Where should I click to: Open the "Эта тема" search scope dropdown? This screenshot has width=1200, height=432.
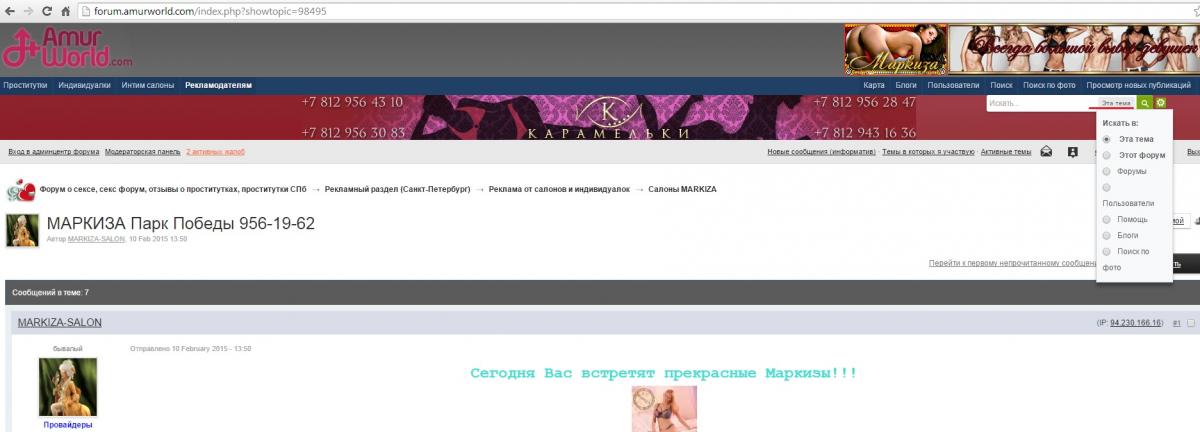1115,103
